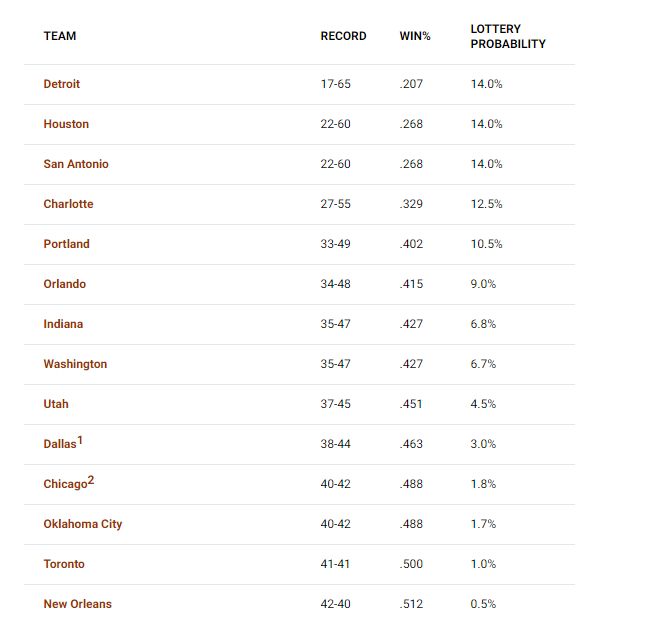Select the Utah team link
The image size is (645, 620).
coord(56,404)
